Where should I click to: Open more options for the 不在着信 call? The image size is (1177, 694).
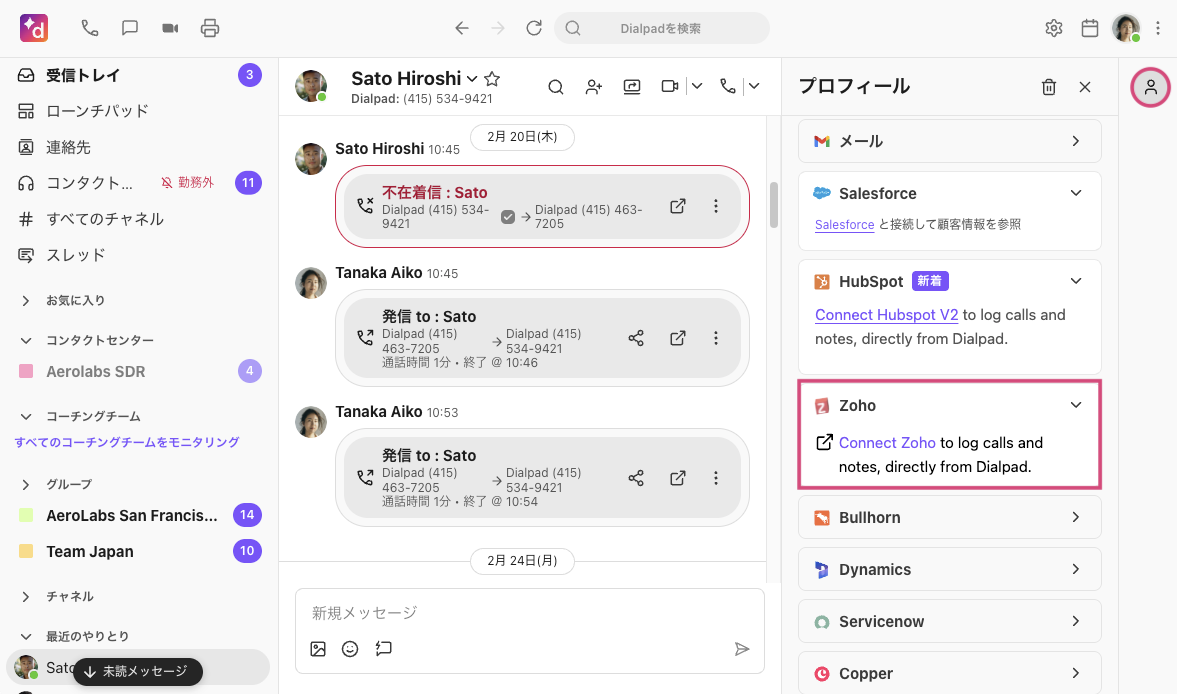tap(716, 206)
